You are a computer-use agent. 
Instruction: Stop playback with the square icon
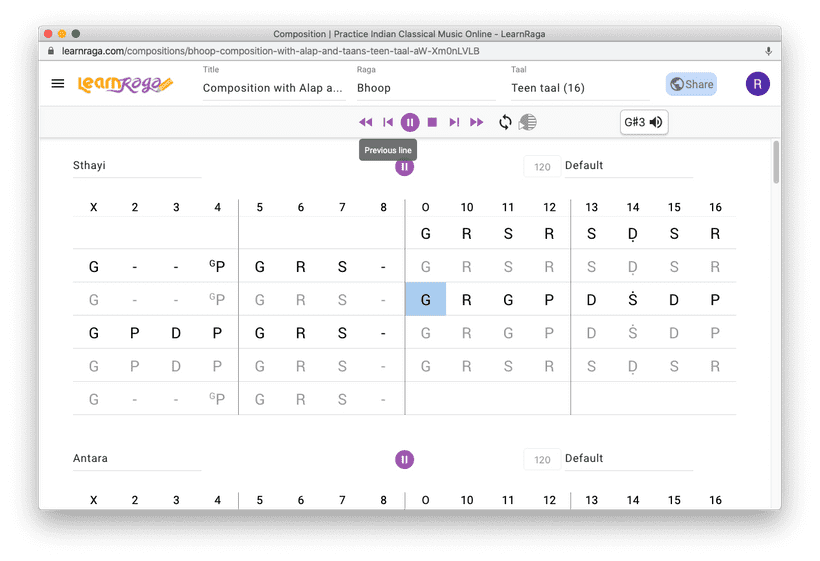(x=432, y=122)
